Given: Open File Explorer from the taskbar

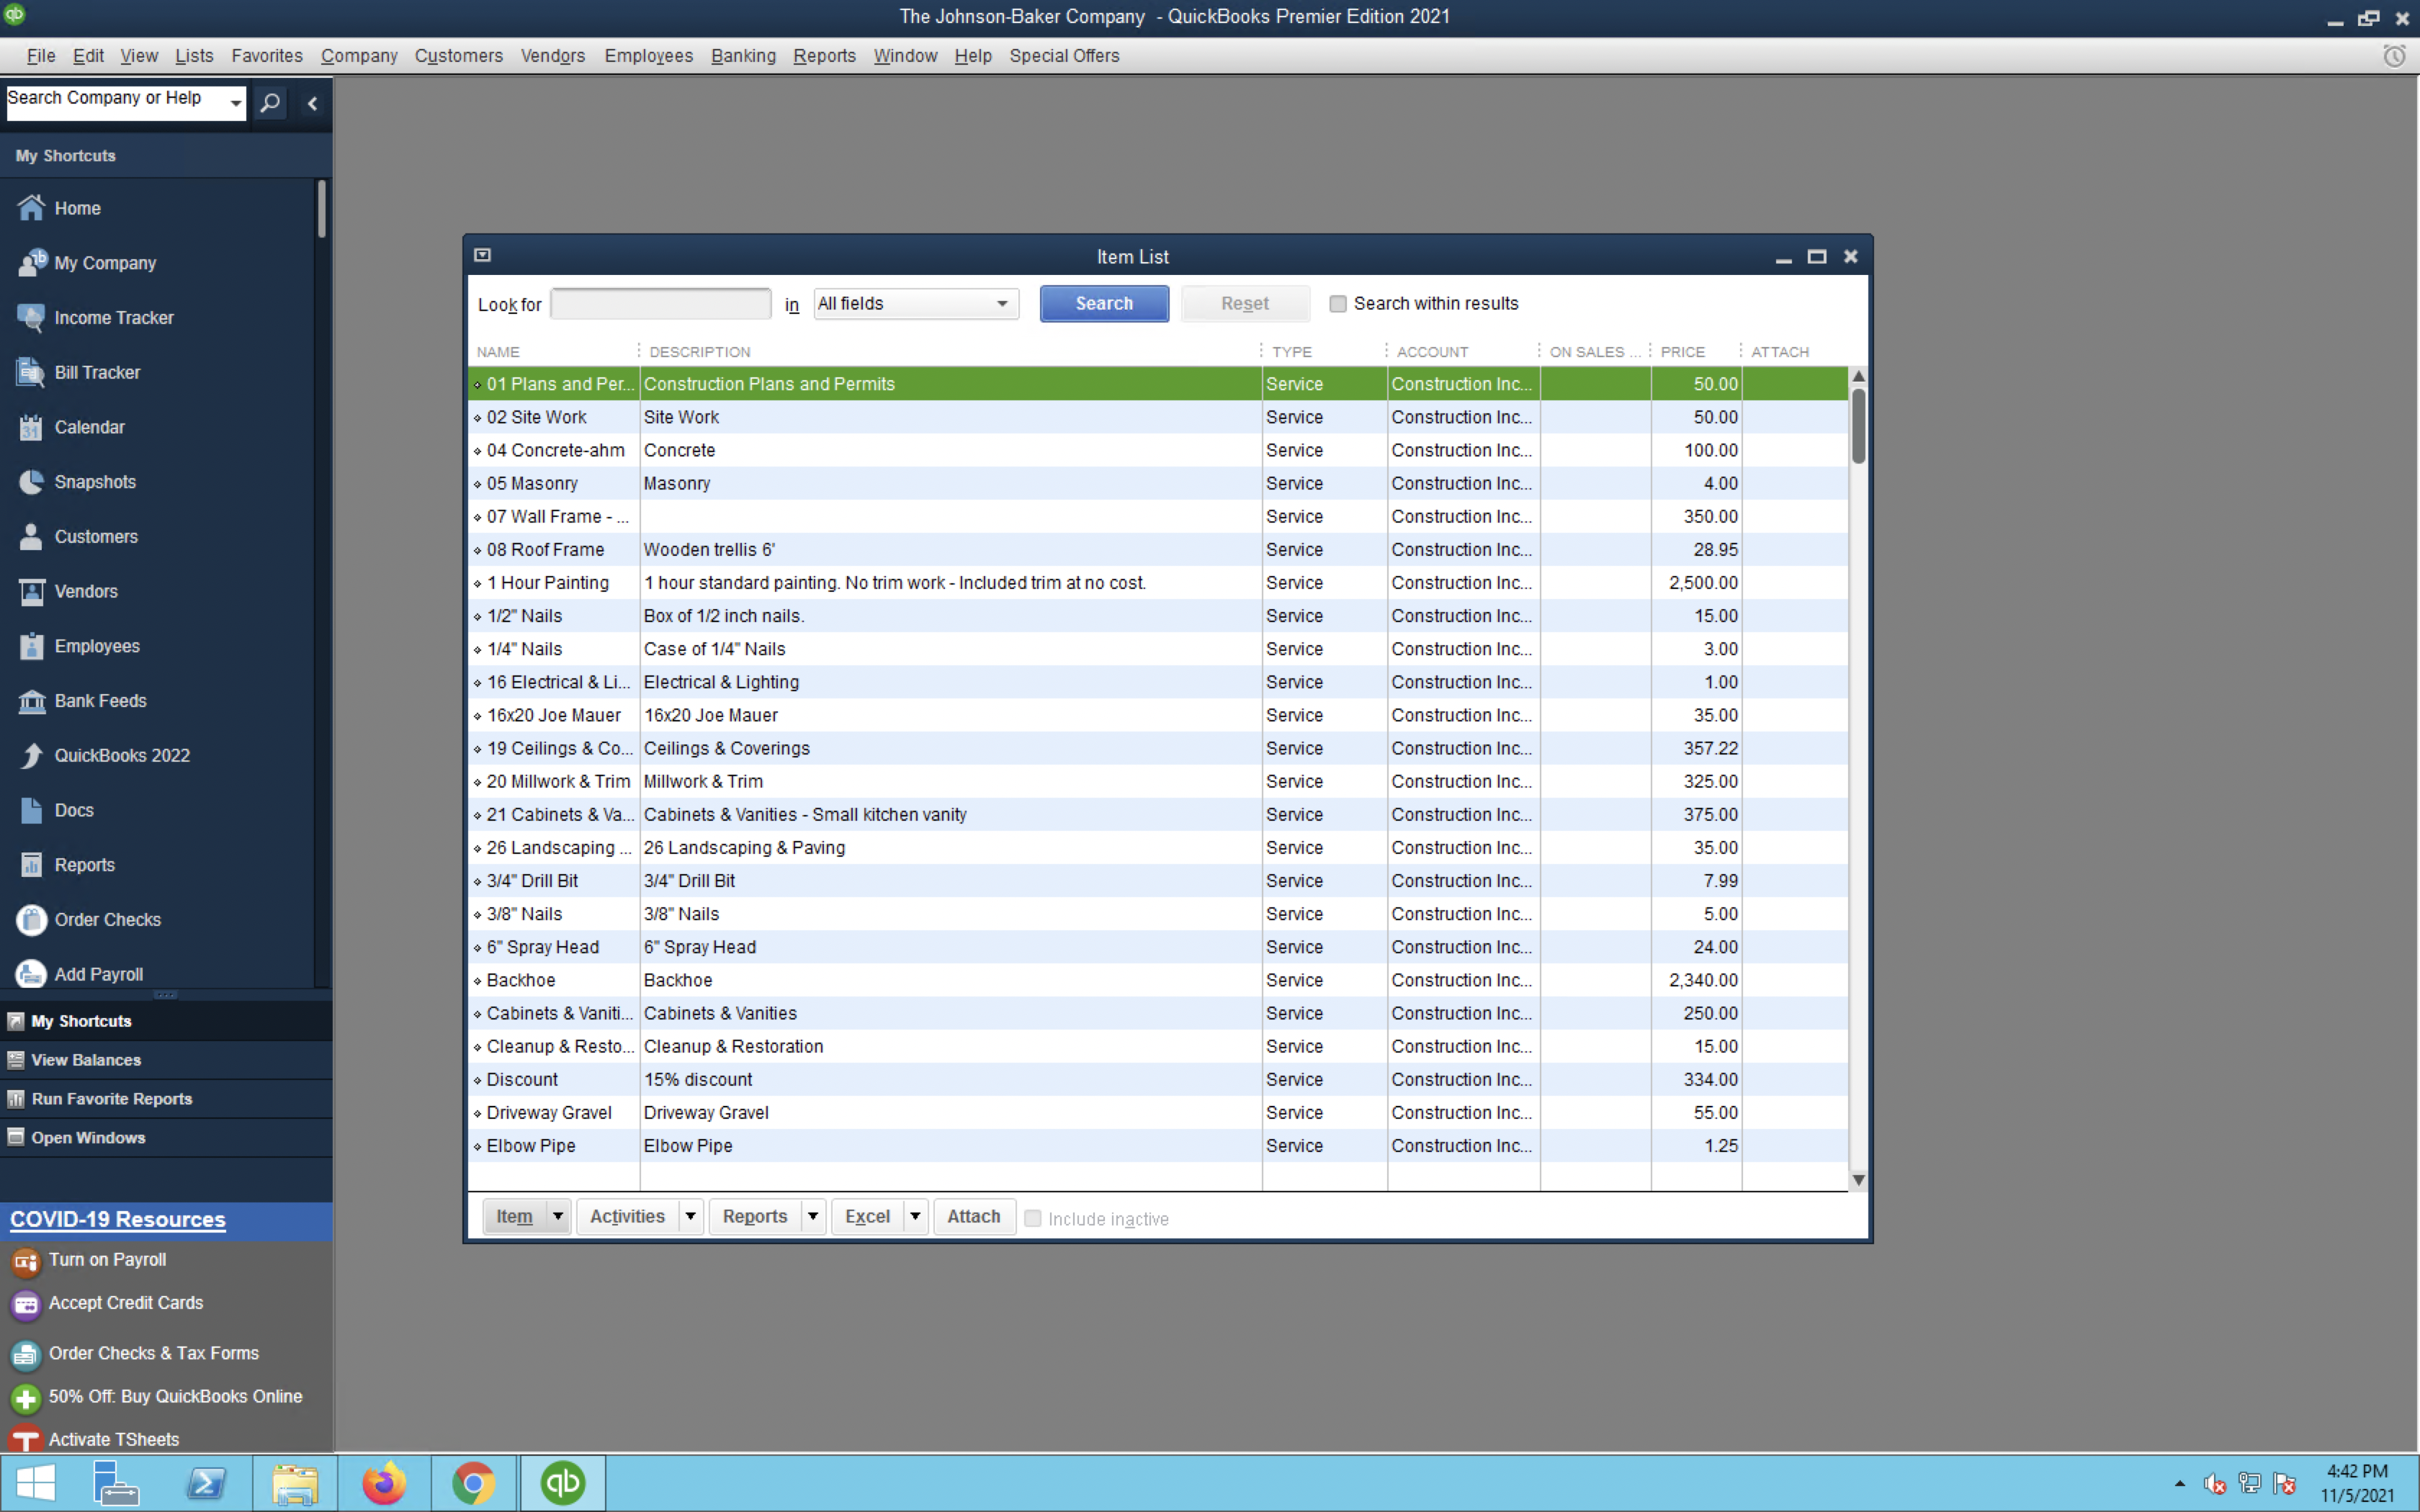Looking at the screenshot, I should coord(295,1483).
